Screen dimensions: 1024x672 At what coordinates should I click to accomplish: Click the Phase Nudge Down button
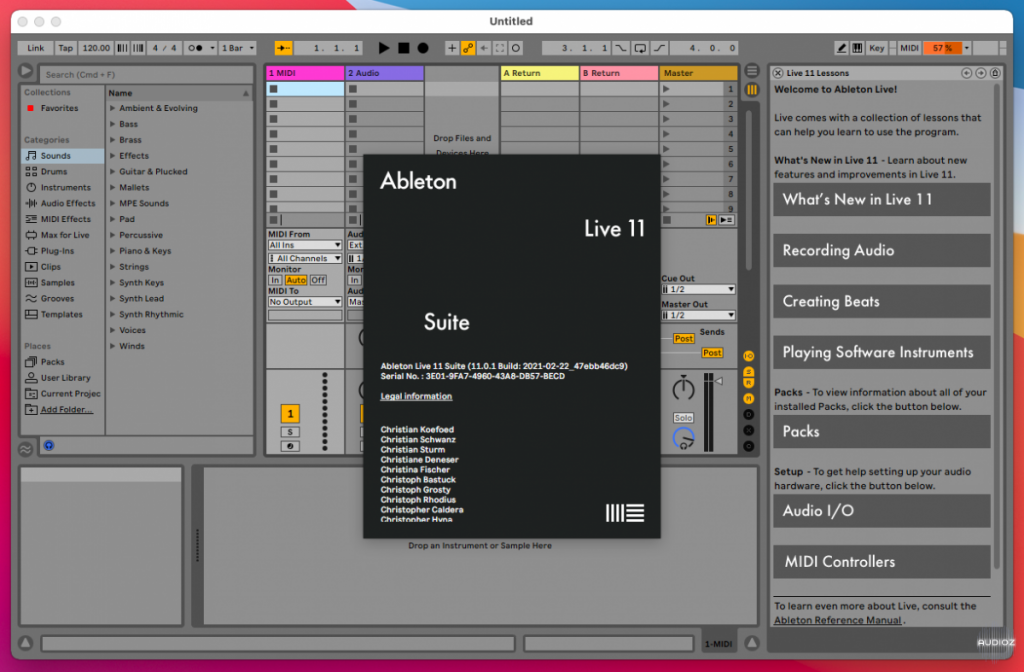point(122,48)
